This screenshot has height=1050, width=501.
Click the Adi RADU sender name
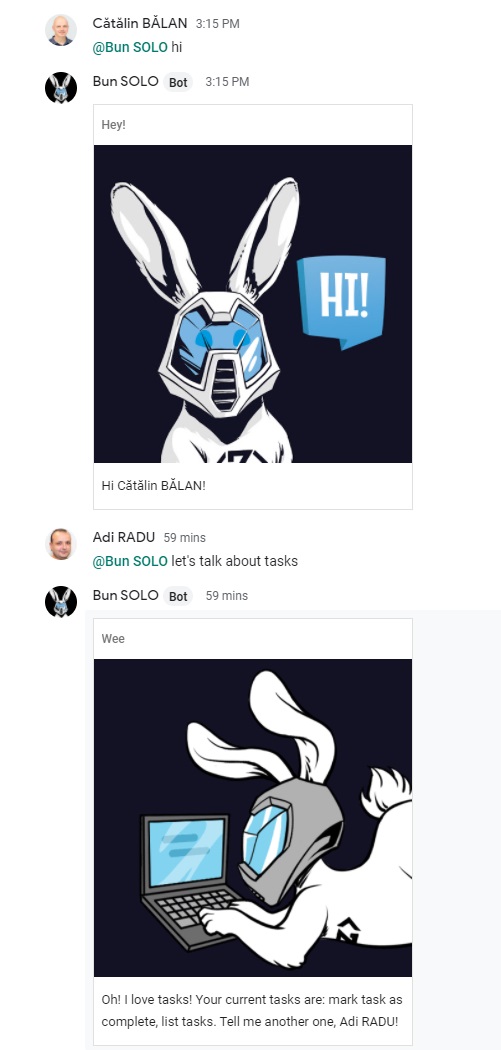click(x=124, y=537)
